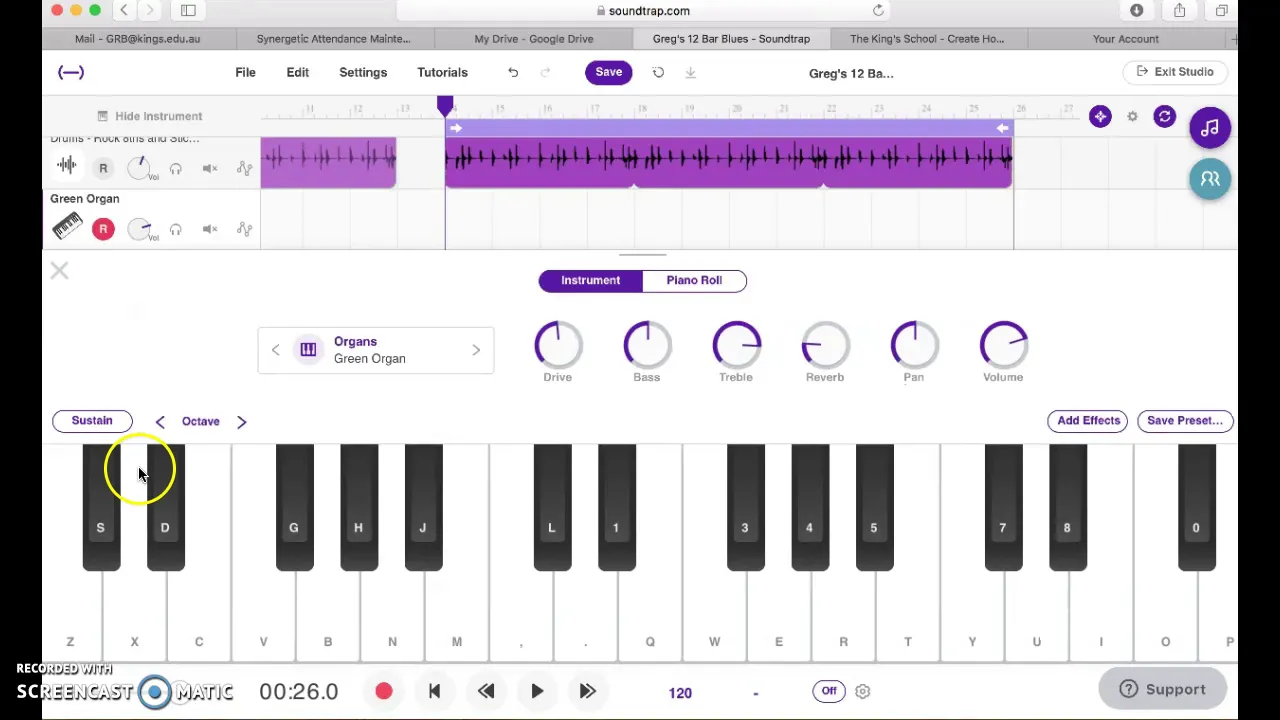Toggle the Sustain button
Viewport: 1280px width, 720px height.
(92, 421)
